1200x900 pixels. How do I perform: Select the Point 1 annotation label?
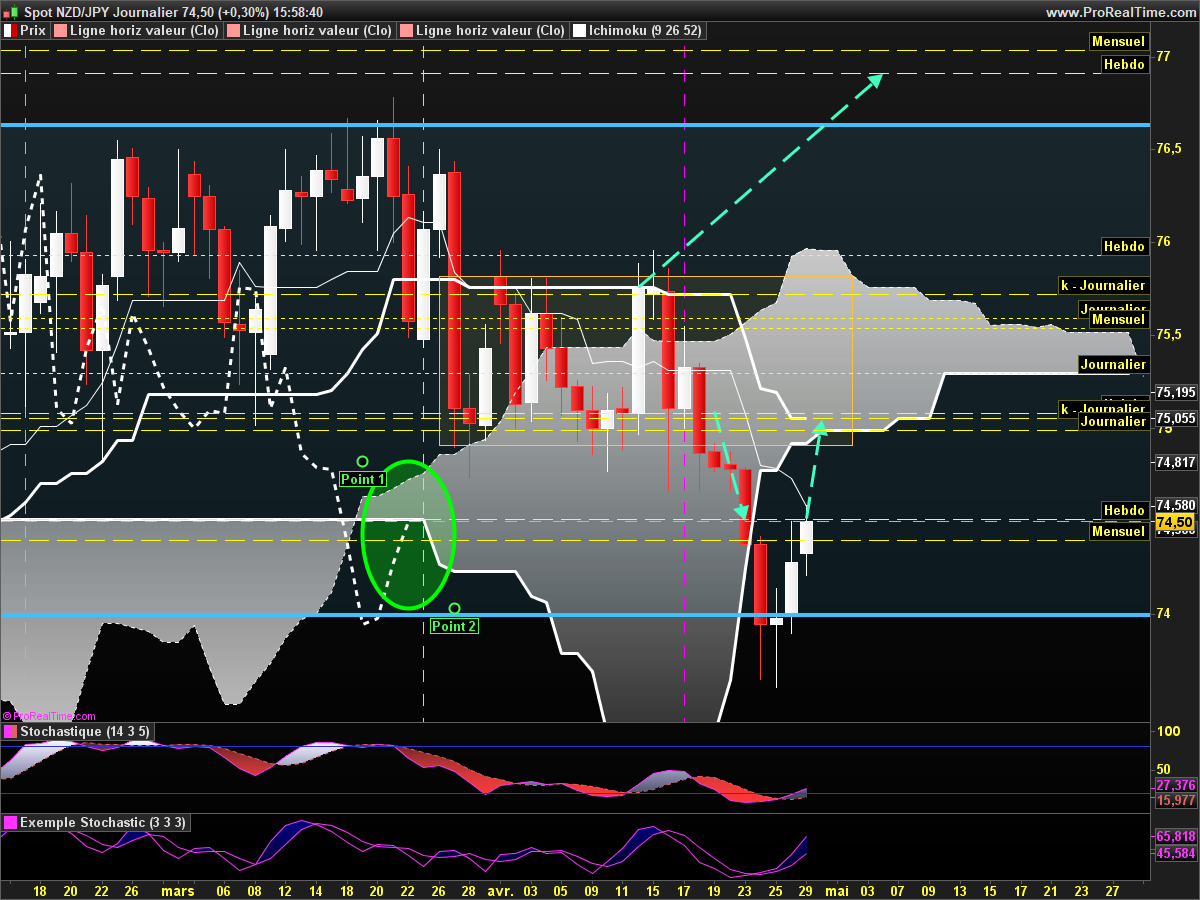(363, 479)
